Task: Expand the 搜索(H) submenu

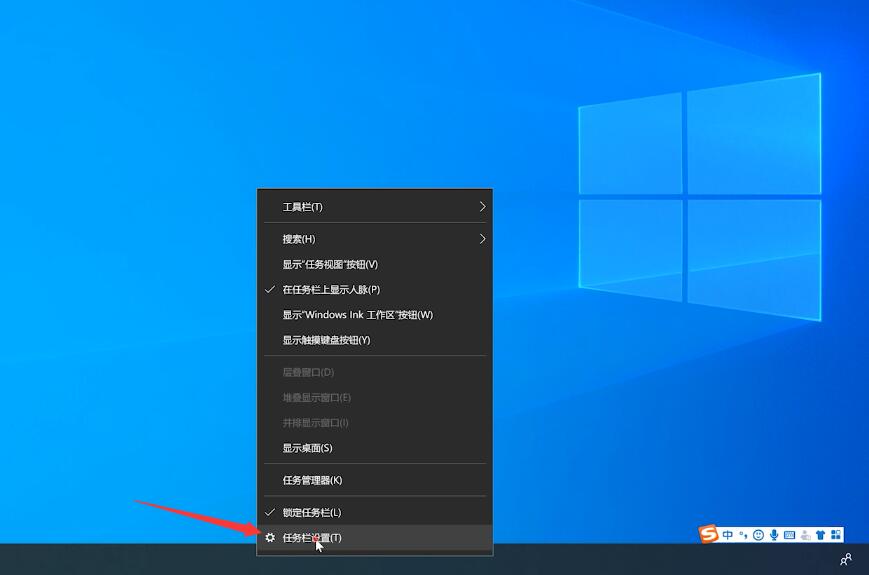Action: click(x=375, y=239)
